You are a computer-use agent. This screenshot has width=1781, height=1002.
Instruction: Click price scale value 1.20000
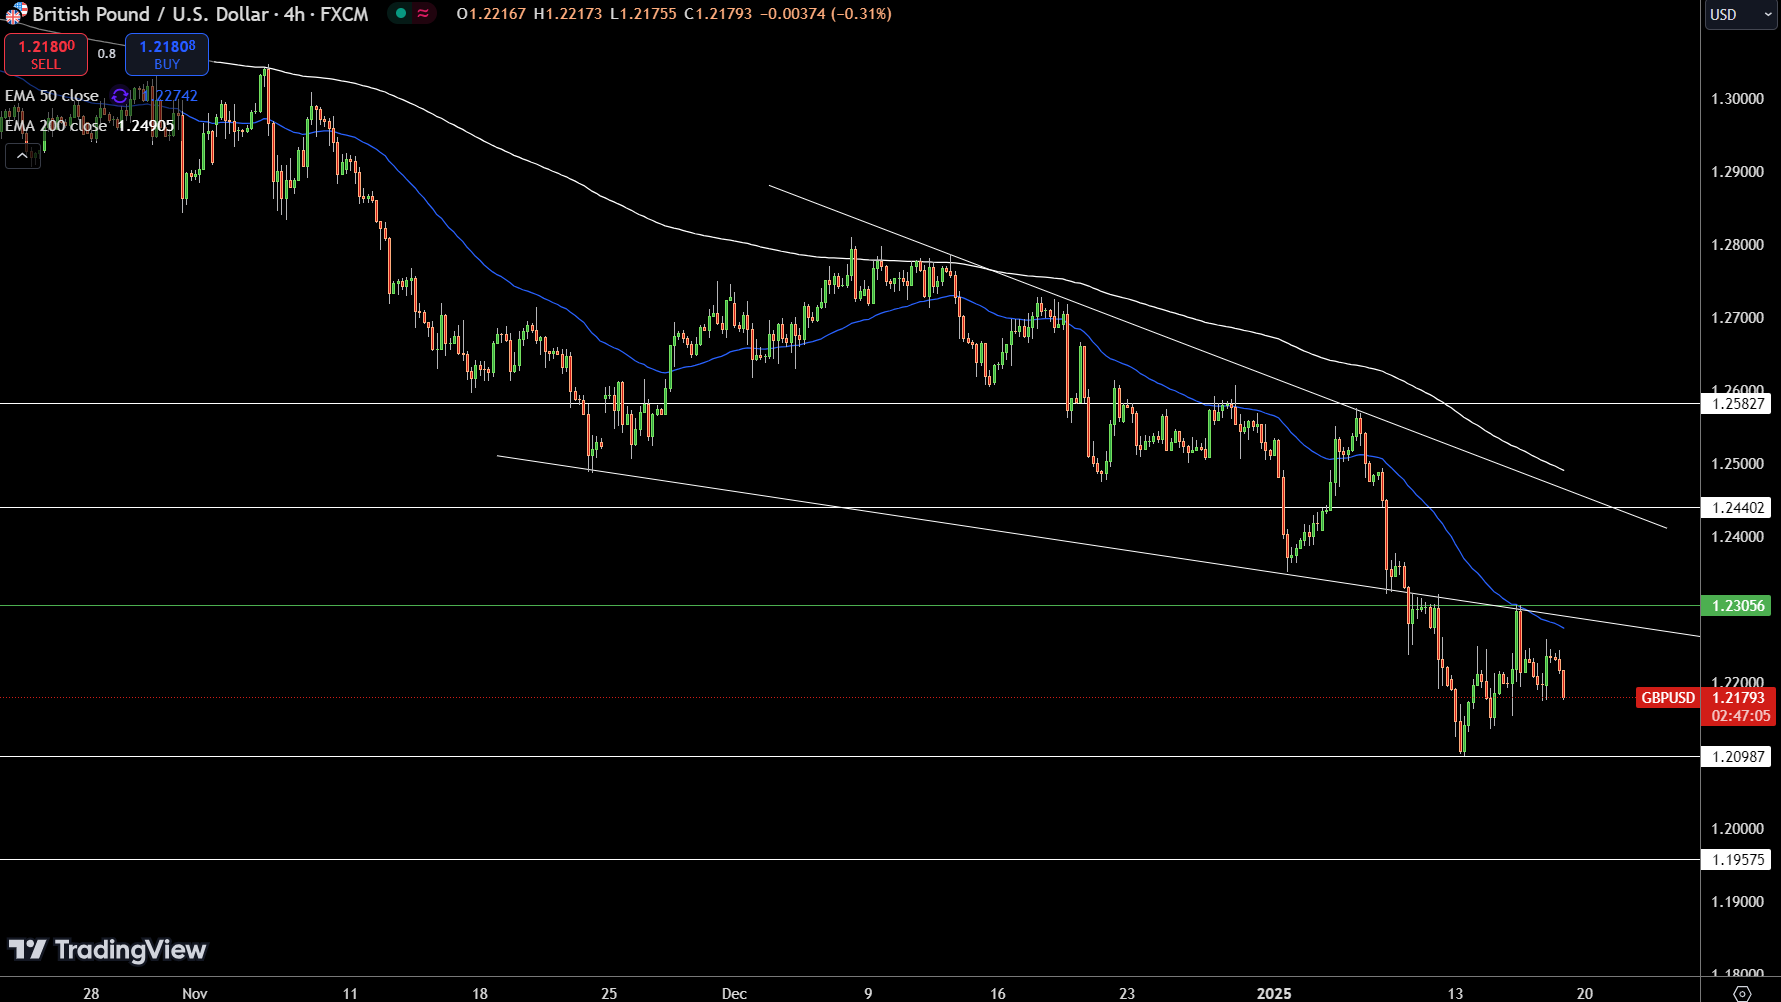(x=1738, y=829)
